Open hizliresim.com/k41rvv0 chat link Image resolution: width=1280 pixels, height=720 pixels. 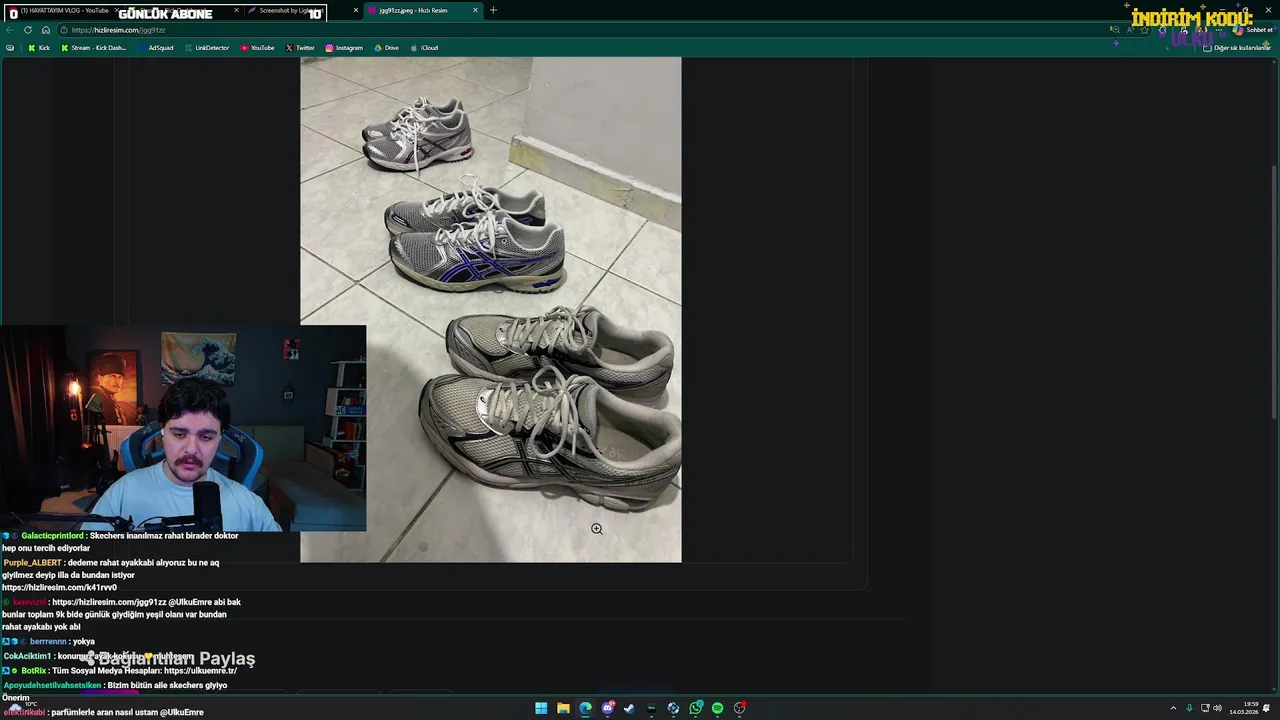point(59,588)
